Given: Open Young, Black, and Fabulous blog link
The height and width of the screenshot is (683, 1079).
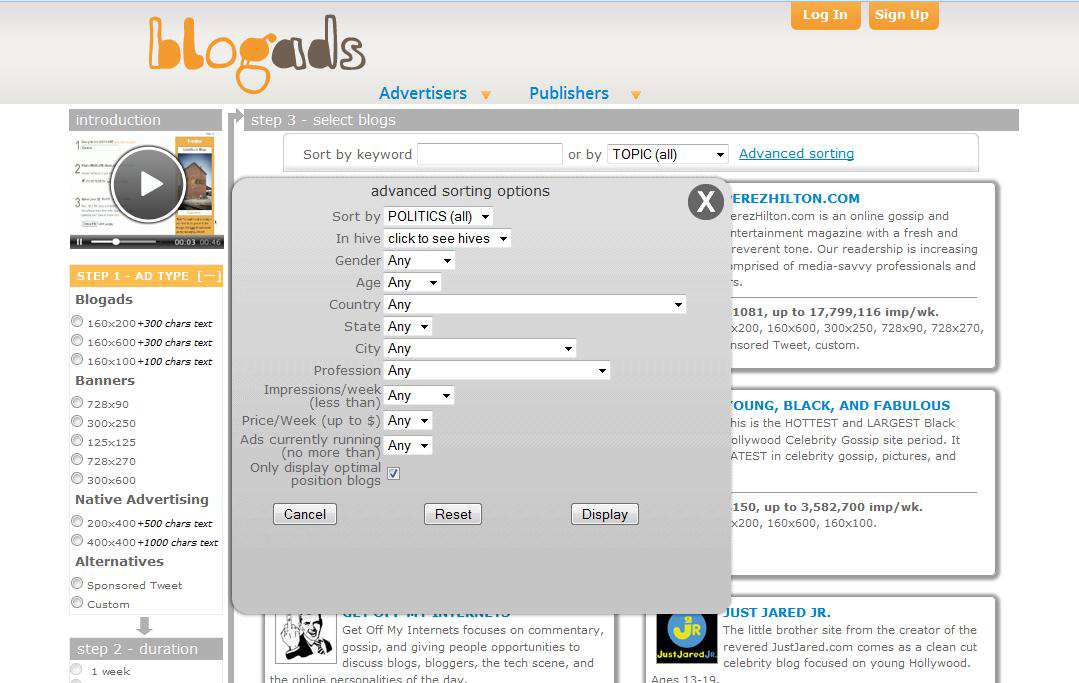Looking at the screenshot, I should (x=840, y=406).
